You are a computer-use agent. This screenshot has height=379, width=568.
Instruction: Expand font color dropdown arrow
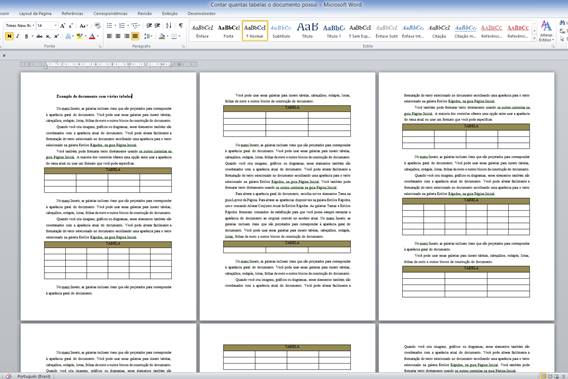98,36
